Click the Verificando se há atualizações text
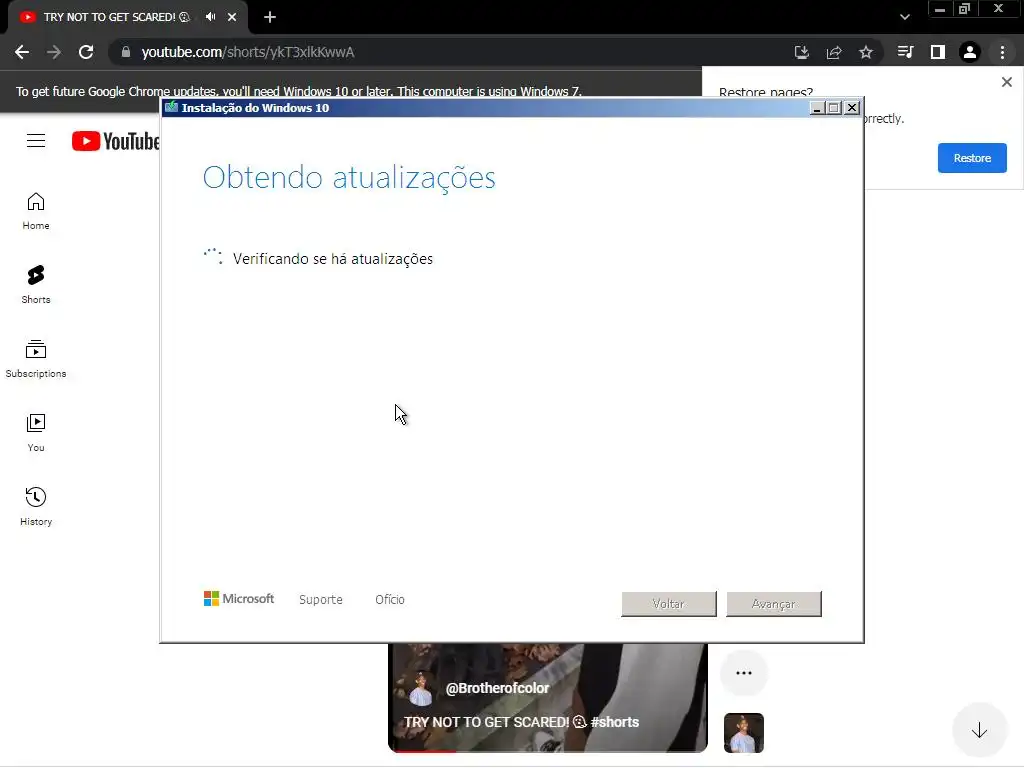The width and height of the screenshot is (1024, 768). pos(333,259)
